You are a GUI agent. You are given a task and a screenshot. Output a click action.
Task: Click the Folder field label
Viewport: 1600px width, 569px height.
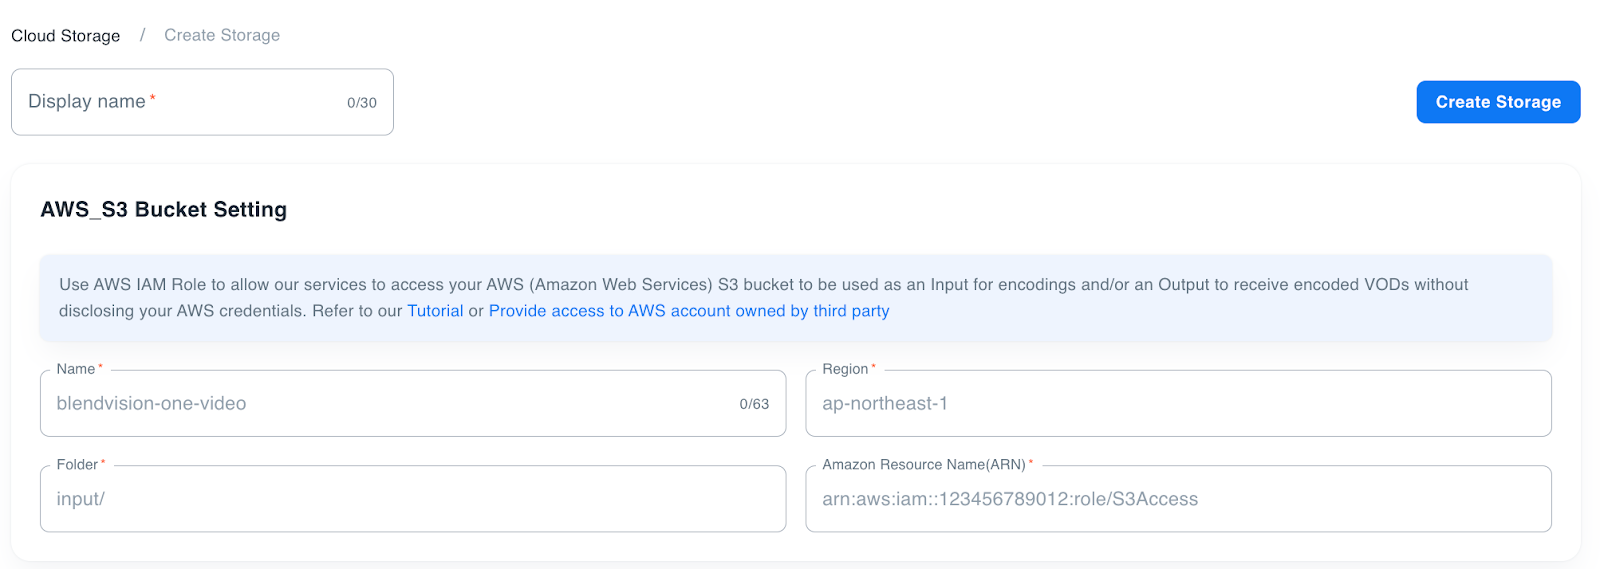[x=77, y=465]
